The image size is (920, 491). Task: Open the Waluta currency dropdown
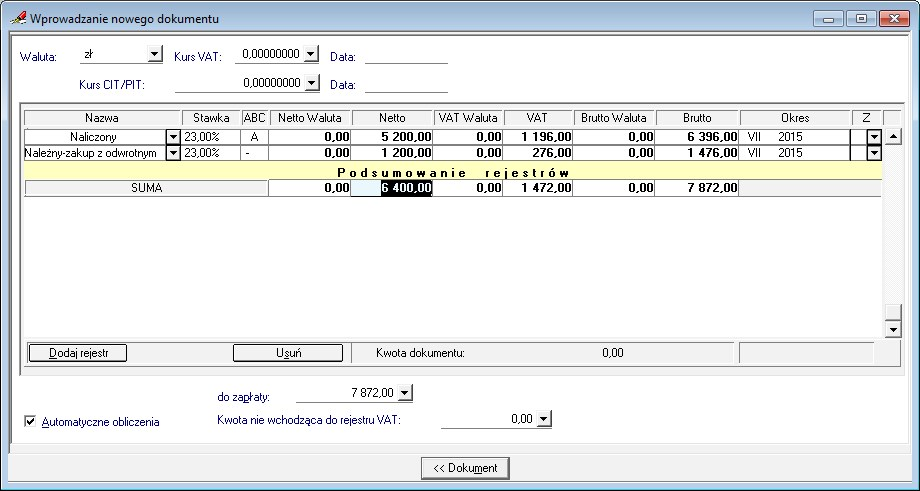[x=154, y=55]
